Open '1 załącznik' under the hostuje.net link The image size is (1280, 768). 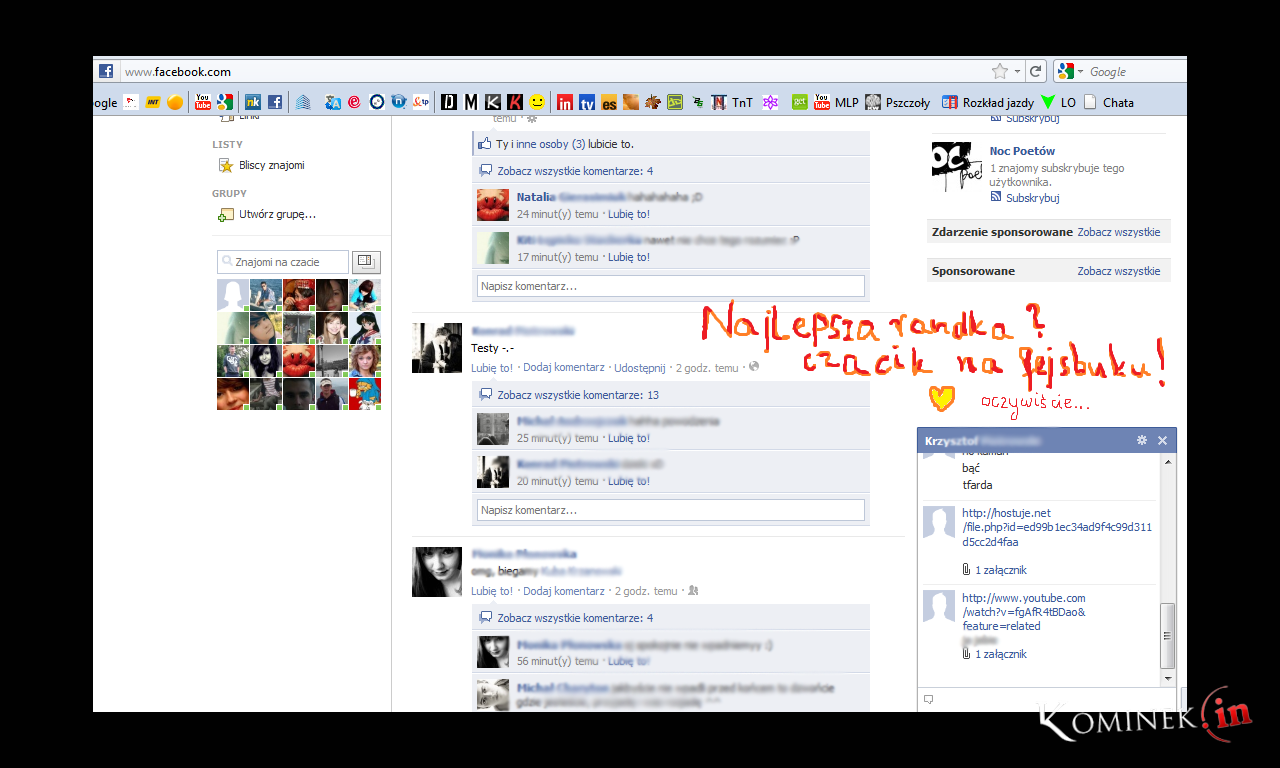[1001, 570]
